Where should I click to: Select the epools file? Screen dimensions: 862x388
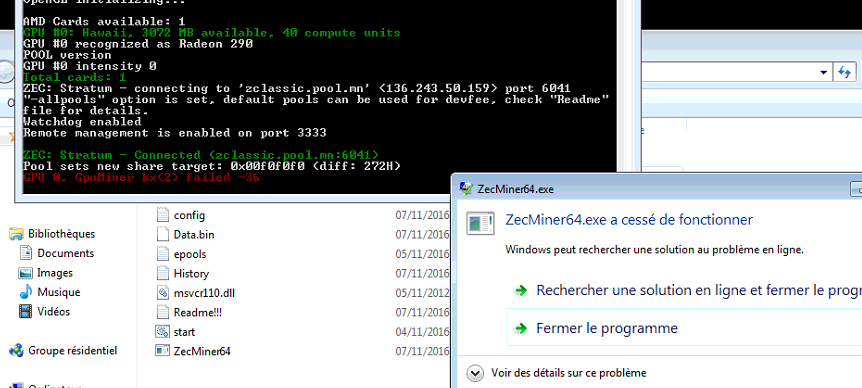pyautogui.click(x=190, y=254)
